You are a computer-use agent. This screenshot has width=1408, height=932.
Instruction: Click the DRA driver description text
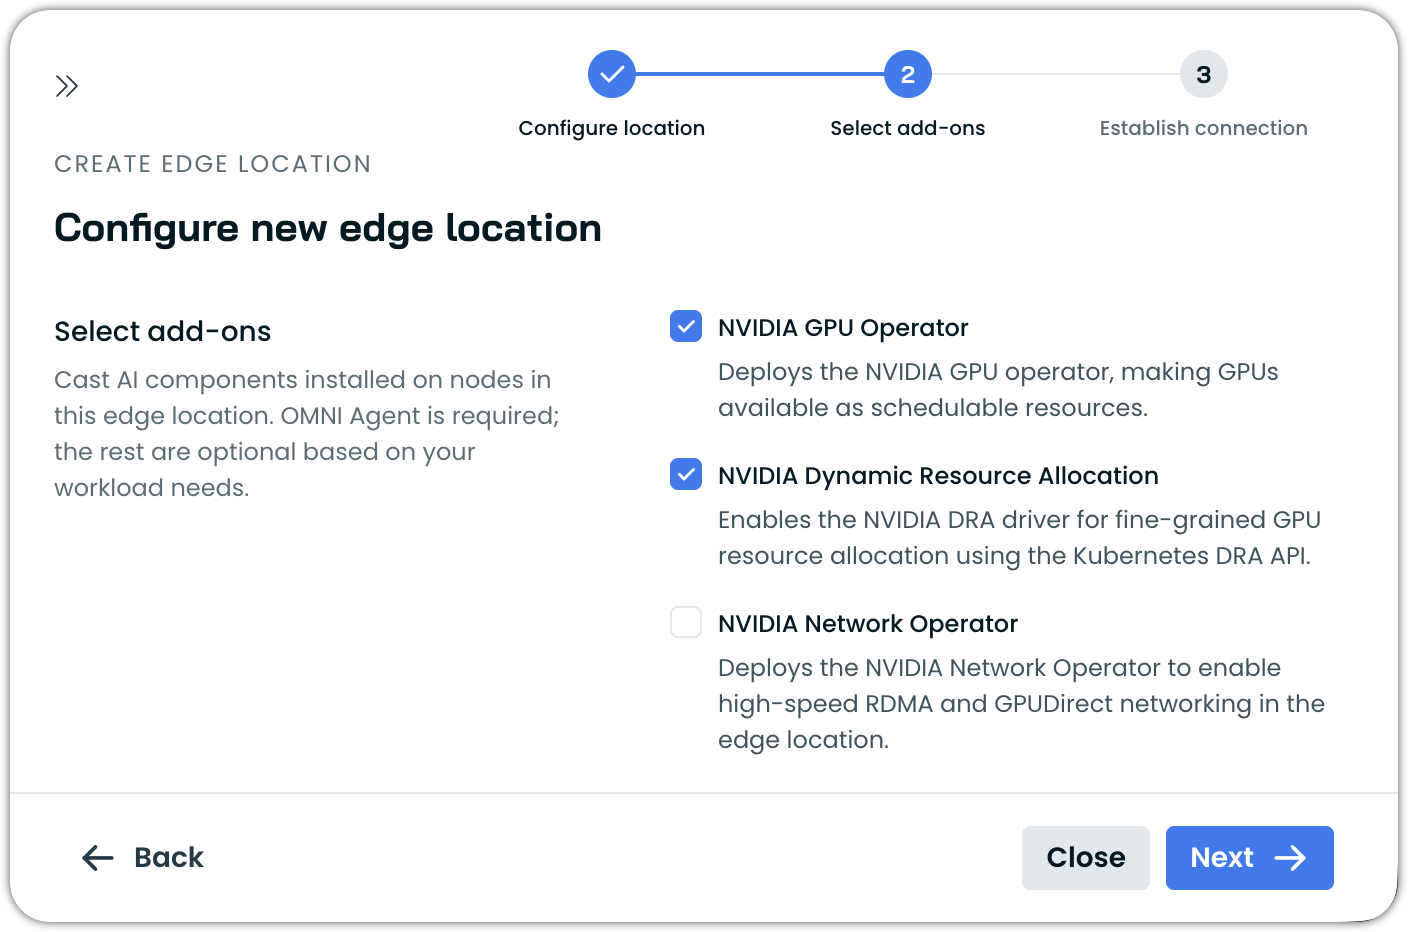(1020, 538)
